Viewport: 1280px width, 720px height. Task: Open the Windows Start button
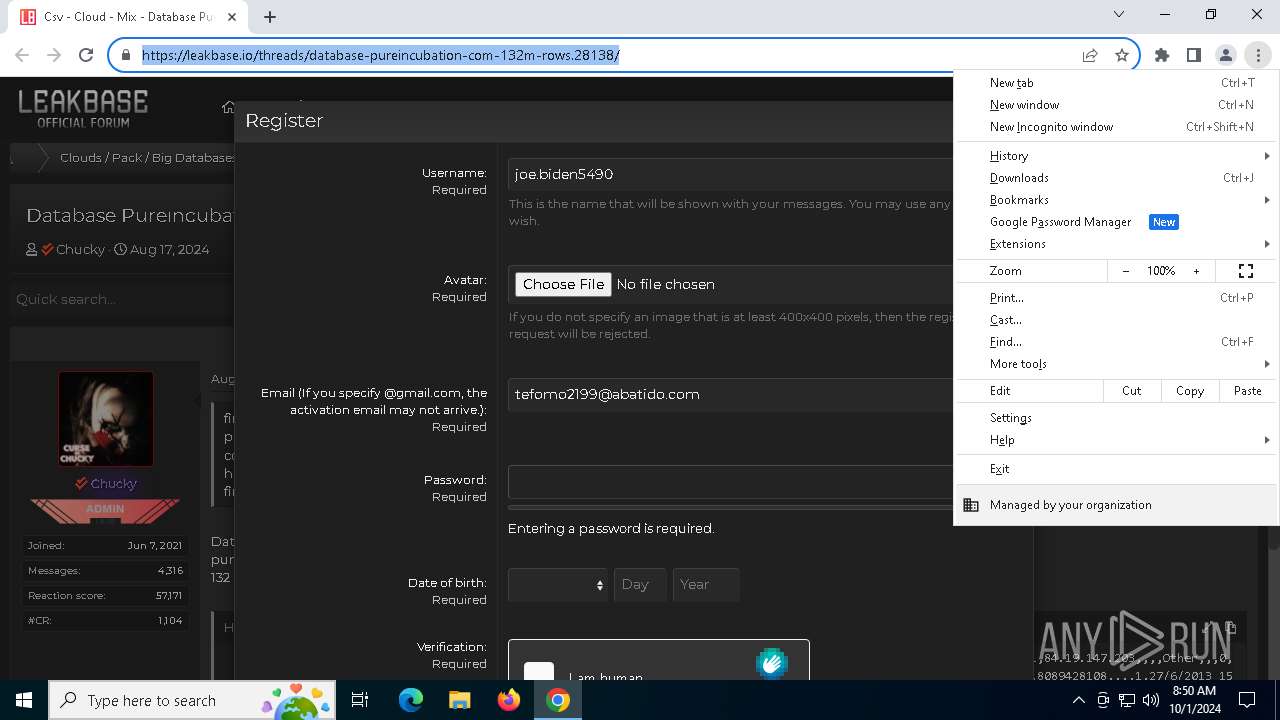(24, 700)
